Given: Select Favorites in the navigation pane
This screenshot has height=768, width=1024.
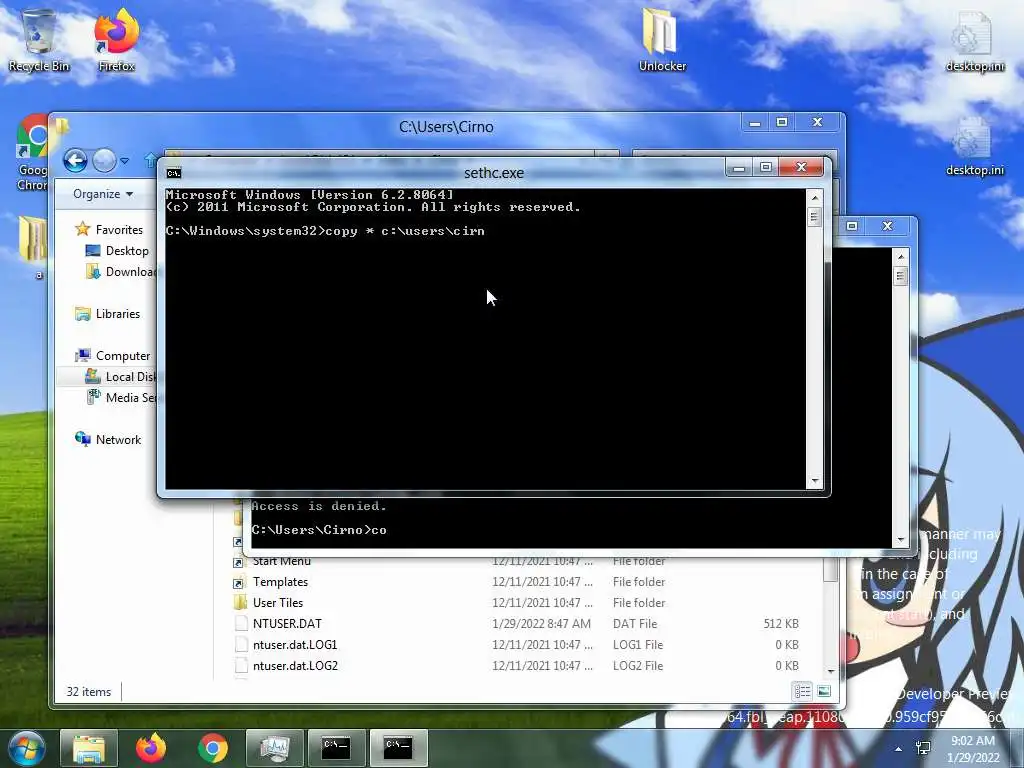Looking at the screenshot, I should point(110,230).
